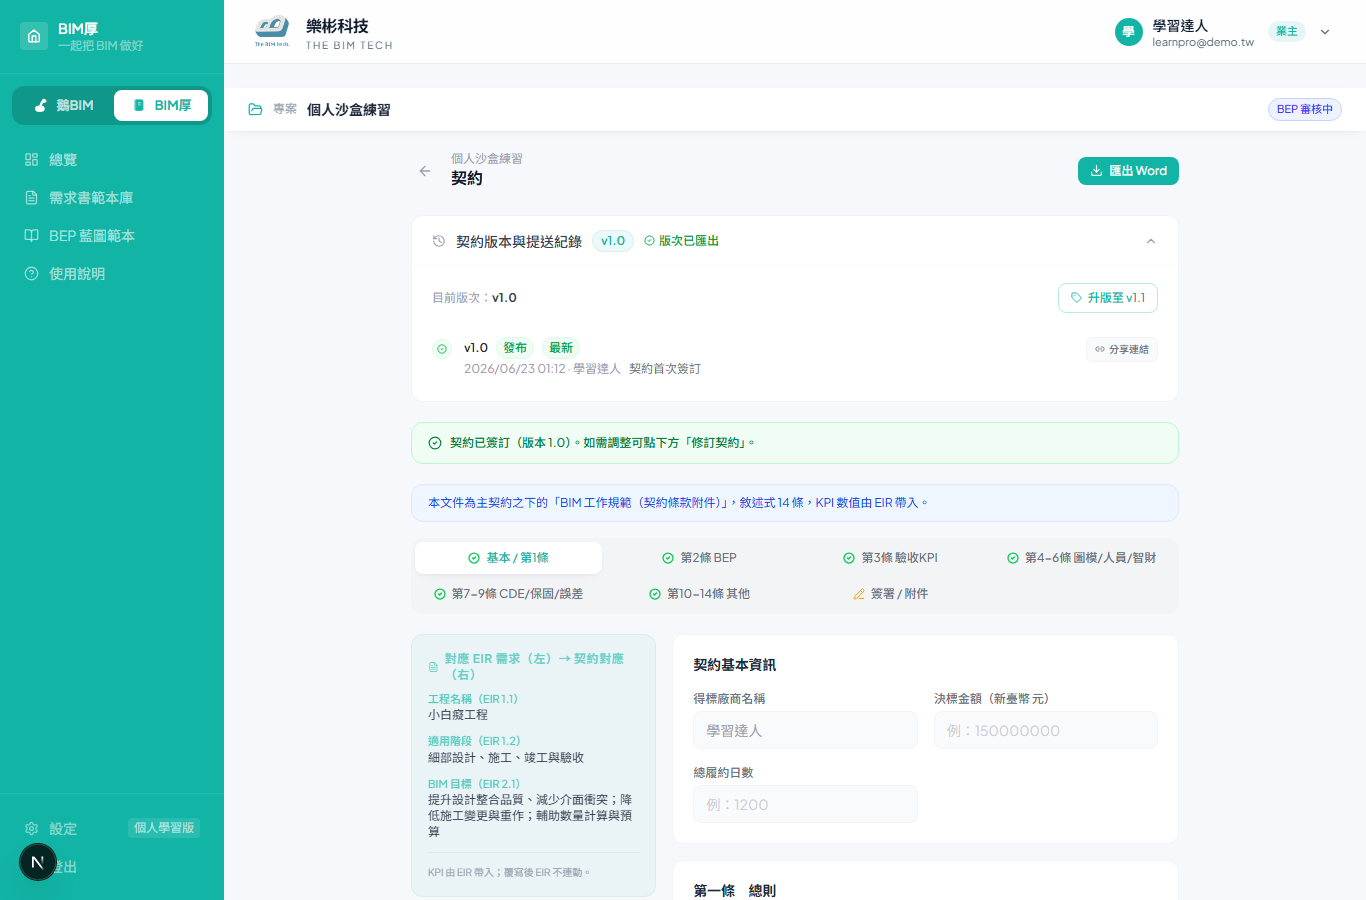Image resolution: width=1366 pixels, height=900 pixels.
Task: Click the home icon in sidebar header
Action: point(34,36)
